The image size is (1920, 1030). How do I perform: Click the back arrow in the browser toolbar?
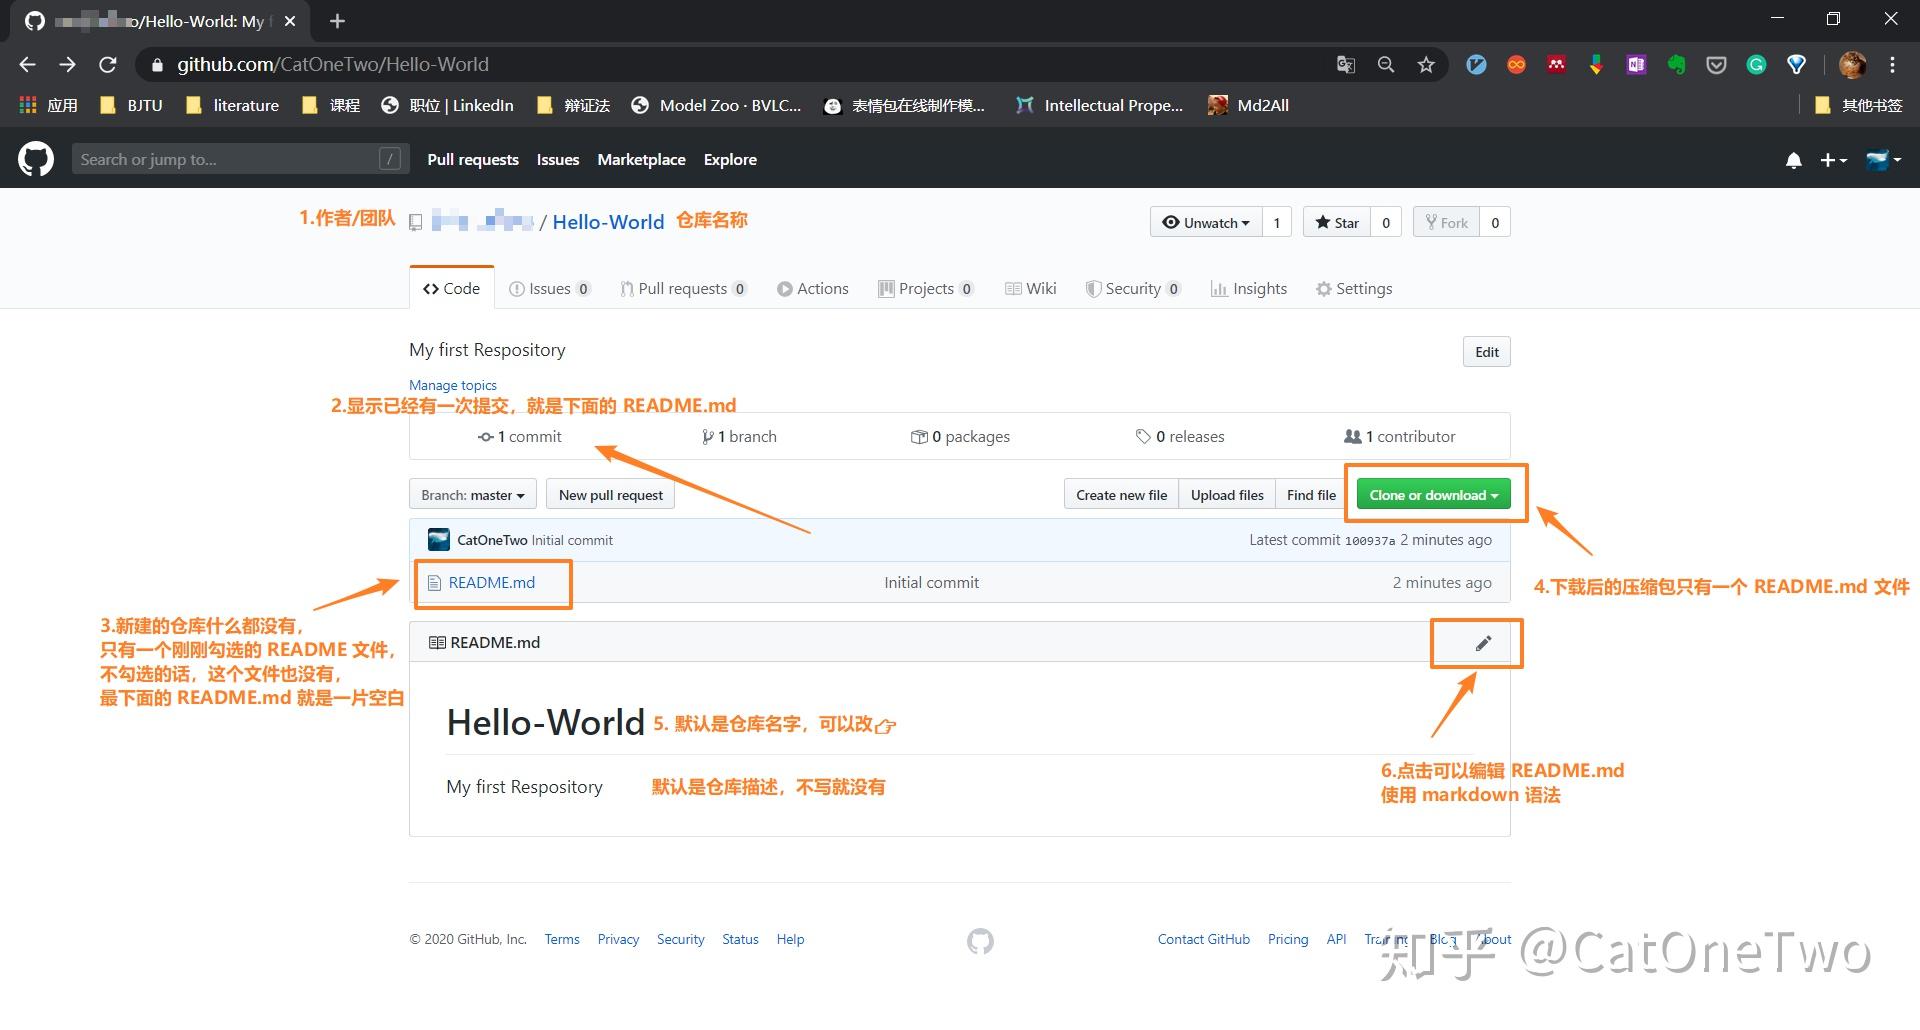click(26, 64)
